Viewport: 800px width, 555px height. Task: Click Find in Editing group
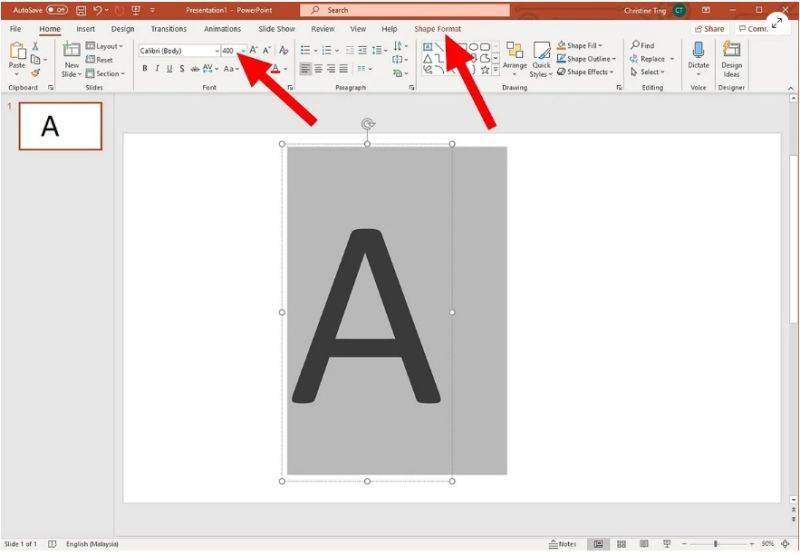643,45
